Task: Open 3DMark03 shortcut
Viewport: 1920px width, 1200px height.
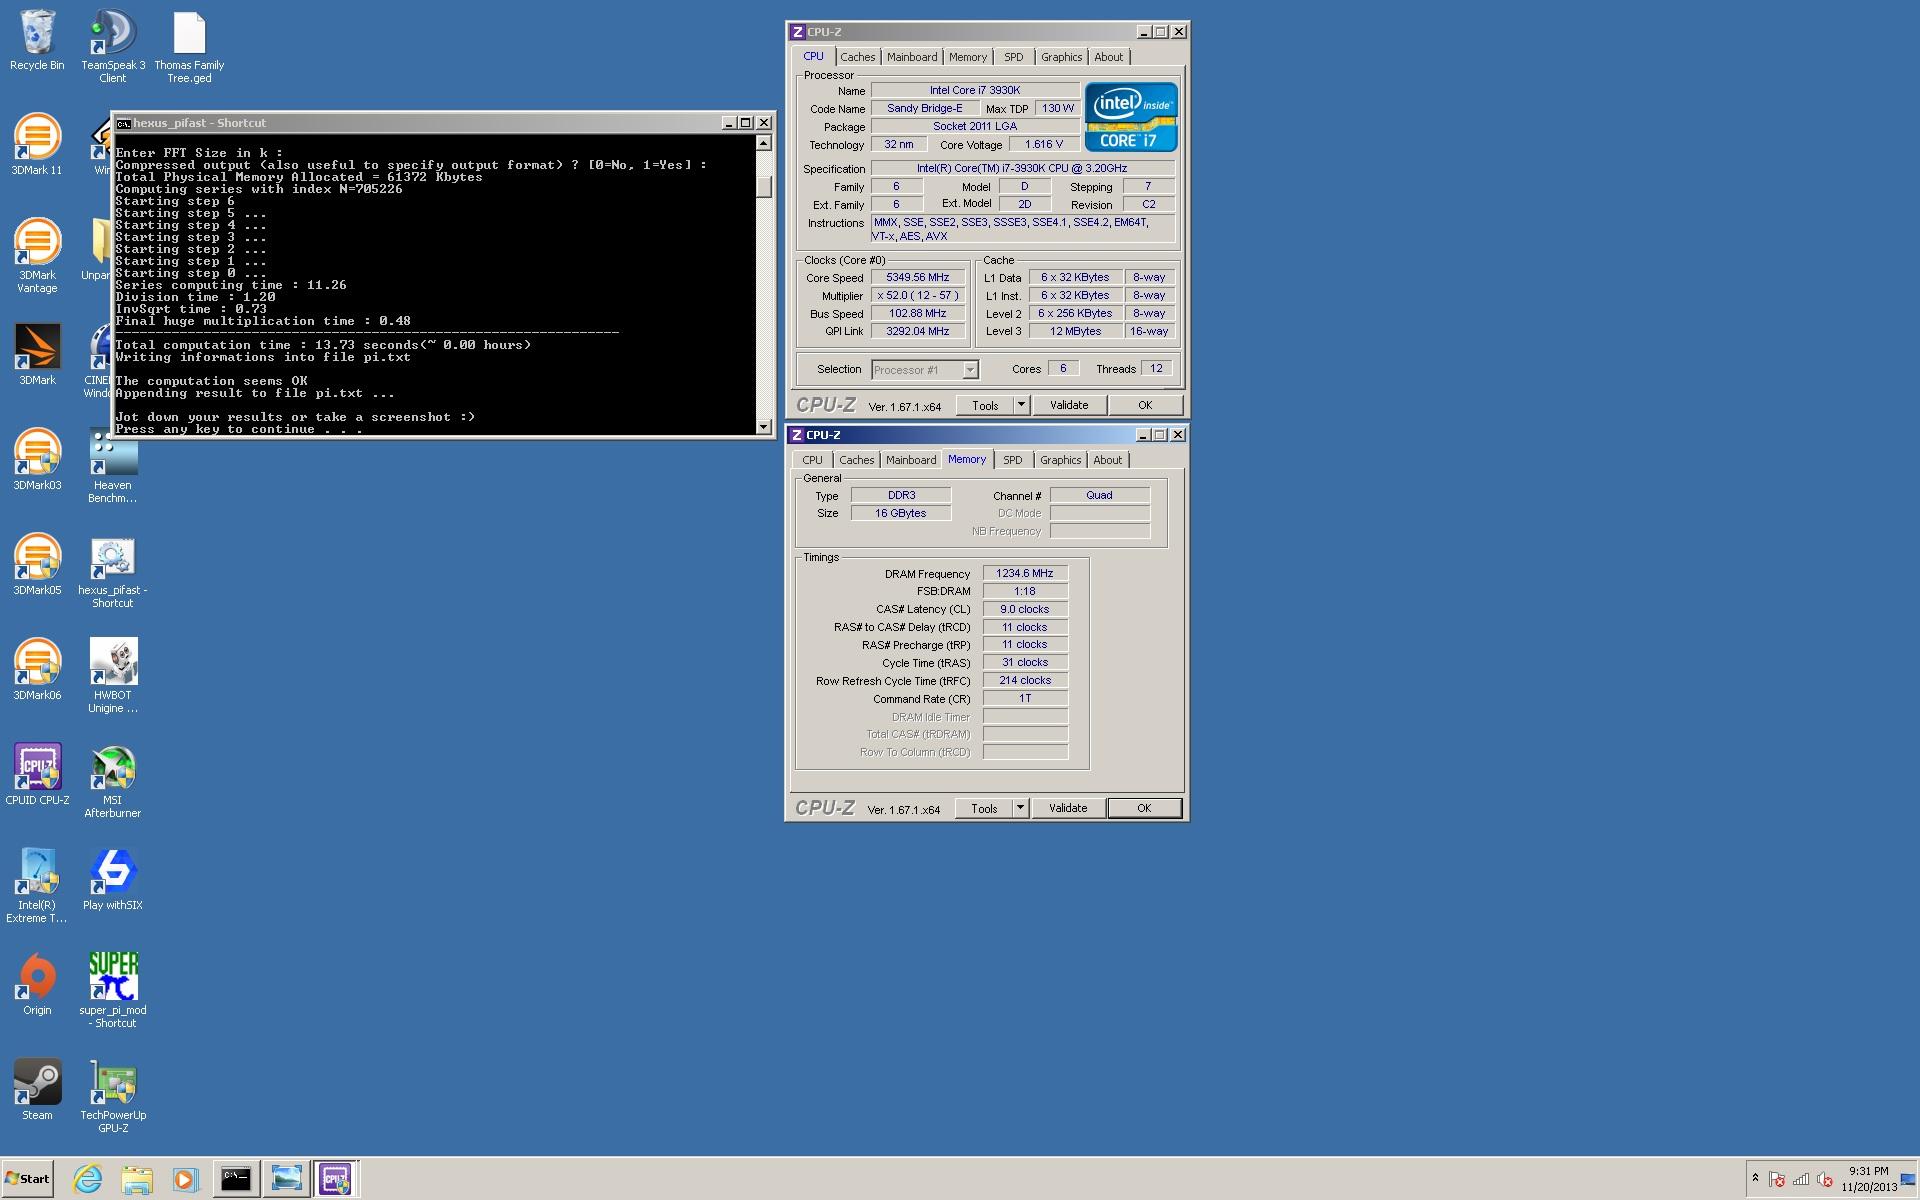Action: click(37, 461)
